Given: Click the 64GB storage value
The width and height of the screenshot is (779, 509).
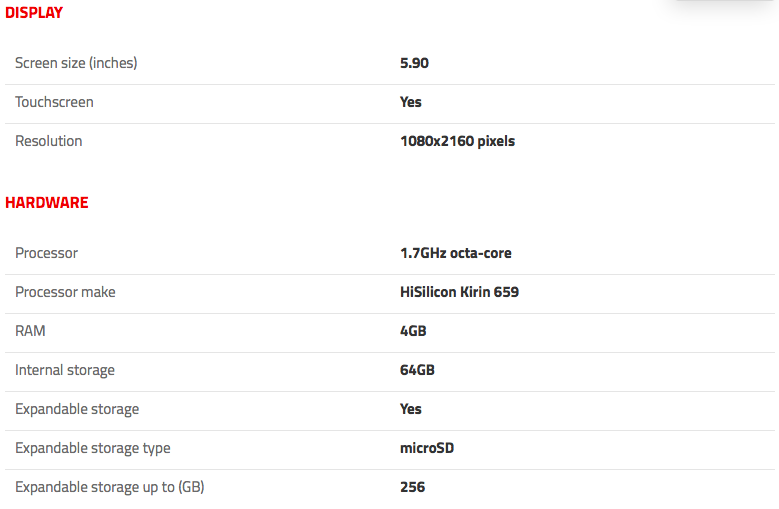Looking at the screenshot, I should point(417,370).
